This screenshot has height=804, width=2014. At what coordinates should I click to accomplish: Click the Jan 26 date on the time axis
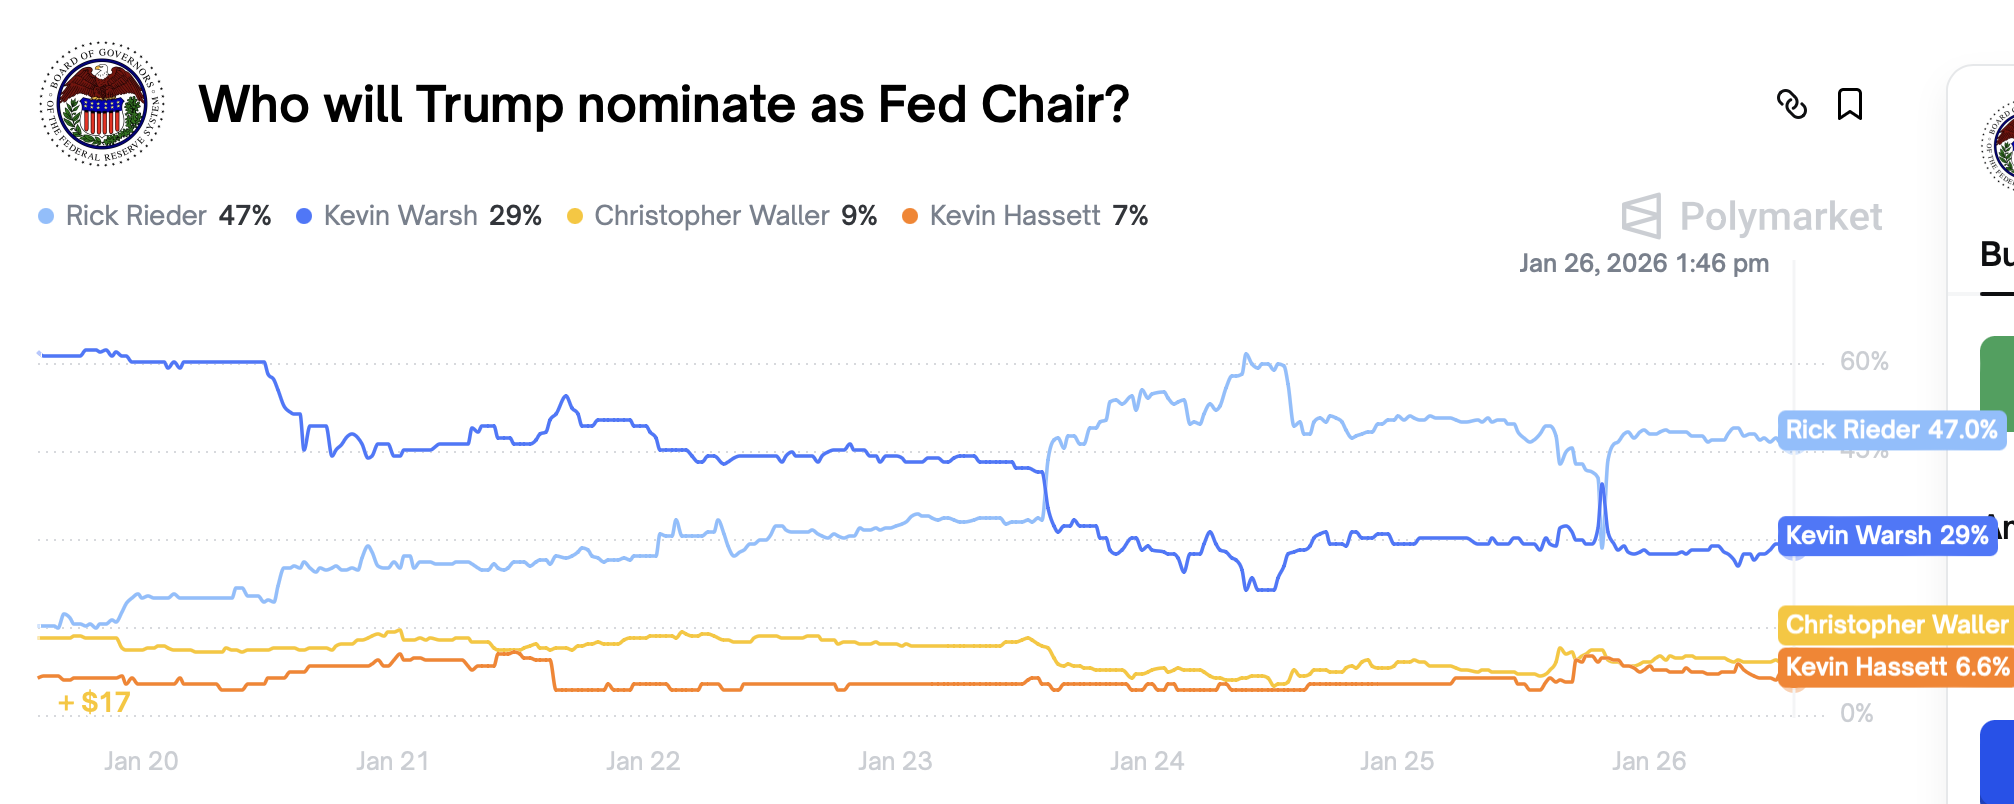pyautogui.click(x=1648, y=761)
